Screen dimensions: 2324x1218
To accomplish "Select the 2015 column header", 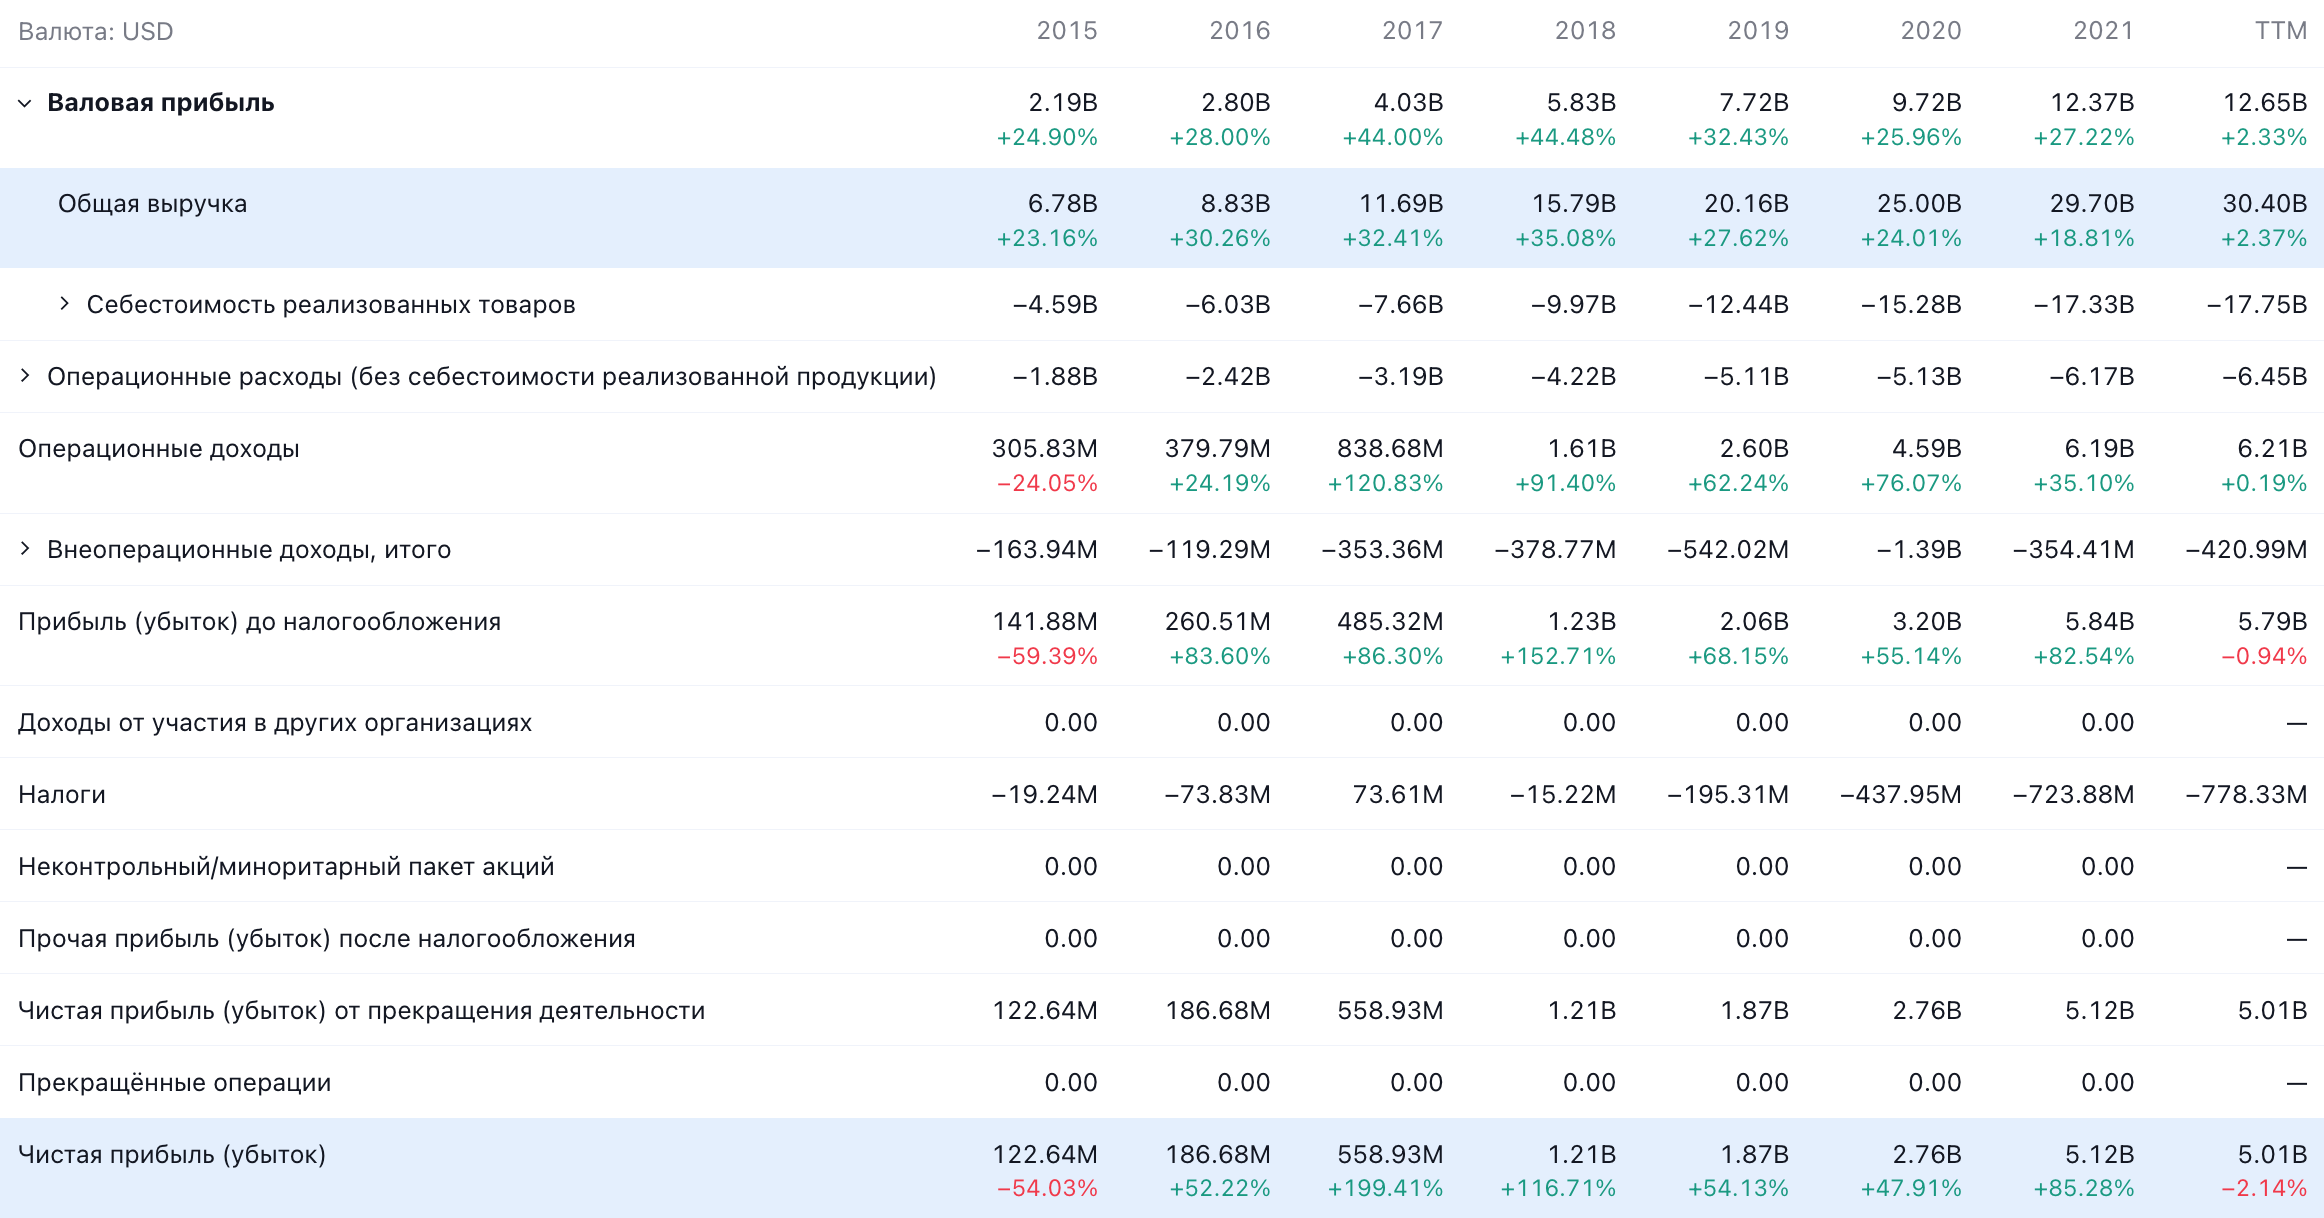I will [1067, 31].
